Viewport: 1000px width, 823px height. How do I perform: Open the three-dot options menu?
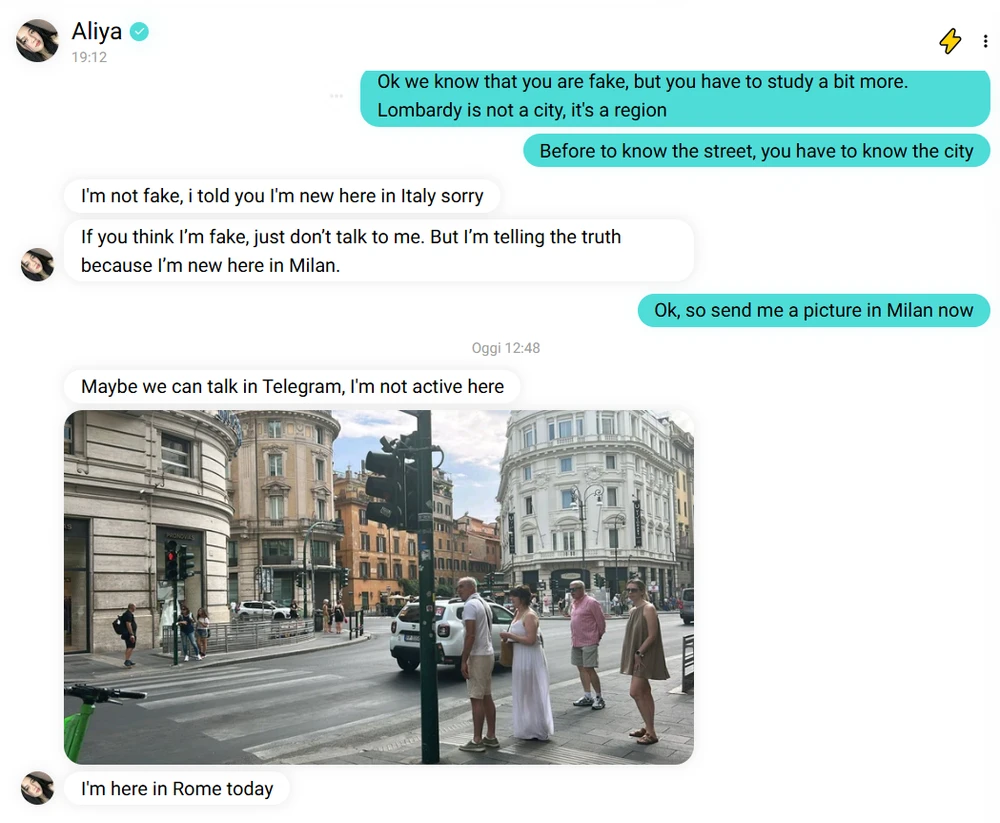coord(985,41)
